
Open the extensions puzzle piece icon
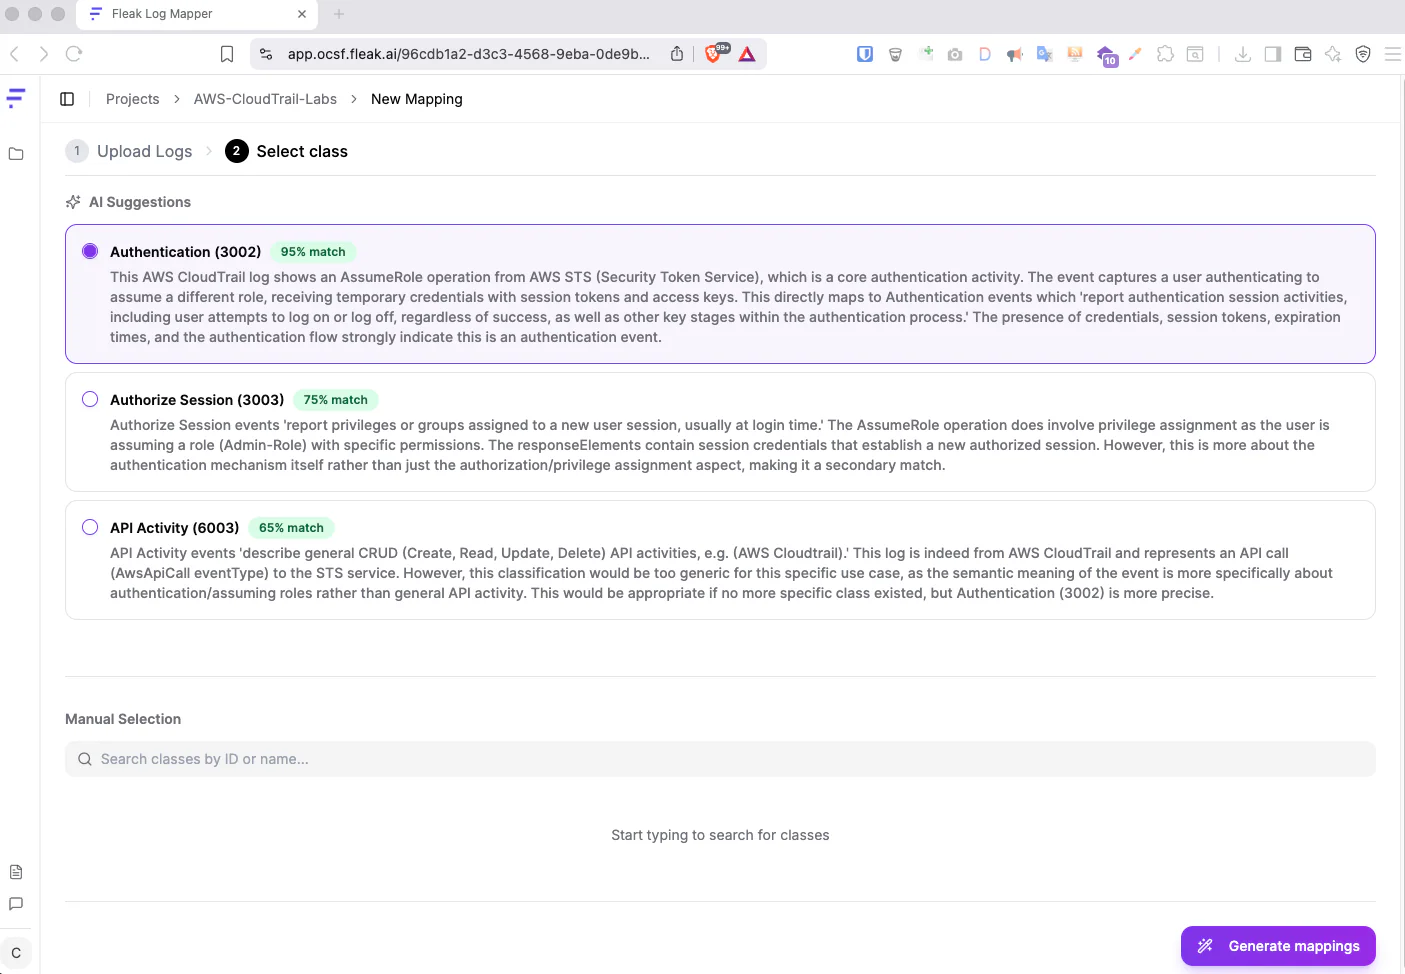pos(1165,54)
